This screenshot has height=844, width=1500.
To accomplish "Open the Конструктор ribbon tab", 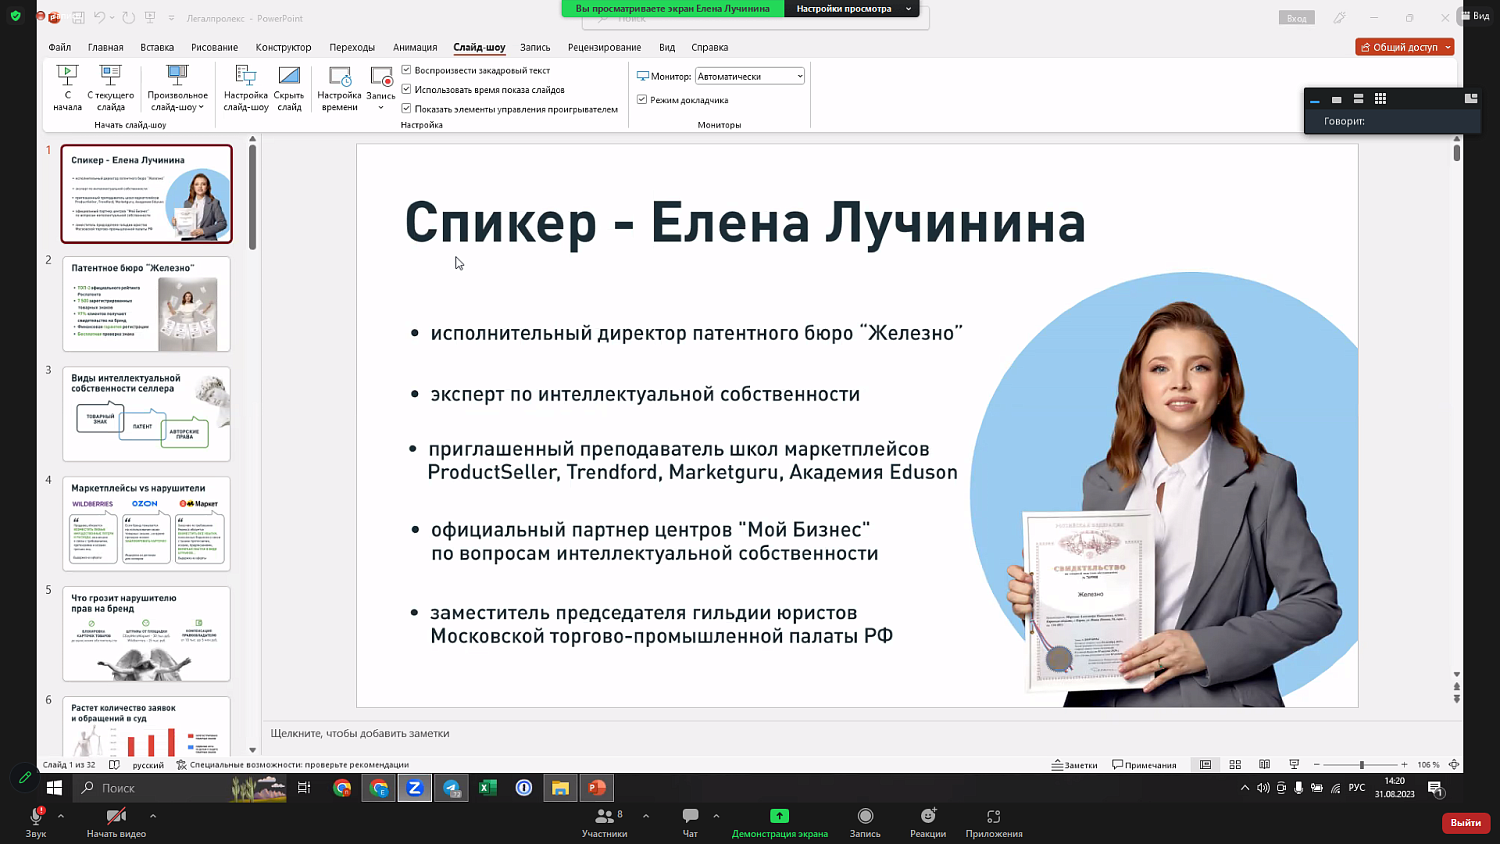I will click(x=283, y=47).
